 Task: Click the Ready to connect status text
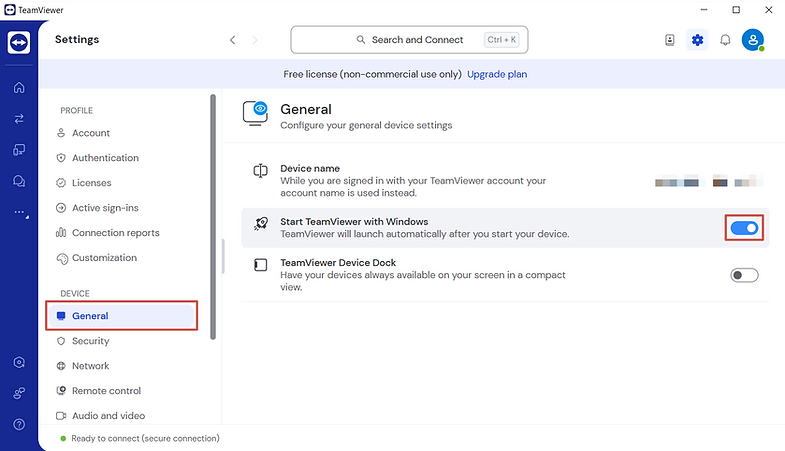145,438
